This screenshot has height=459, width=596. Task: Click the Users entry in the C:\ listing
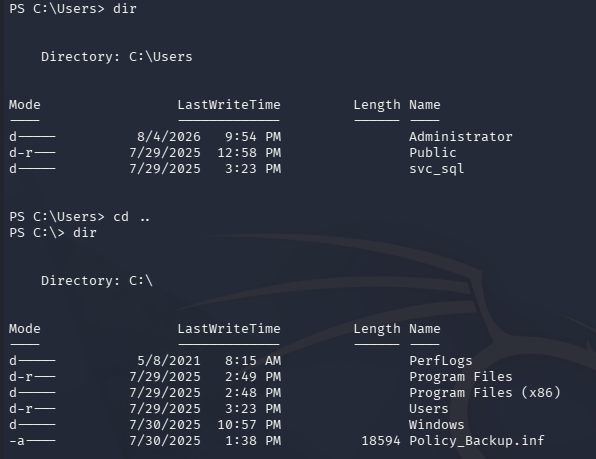(x=428, y=409)
